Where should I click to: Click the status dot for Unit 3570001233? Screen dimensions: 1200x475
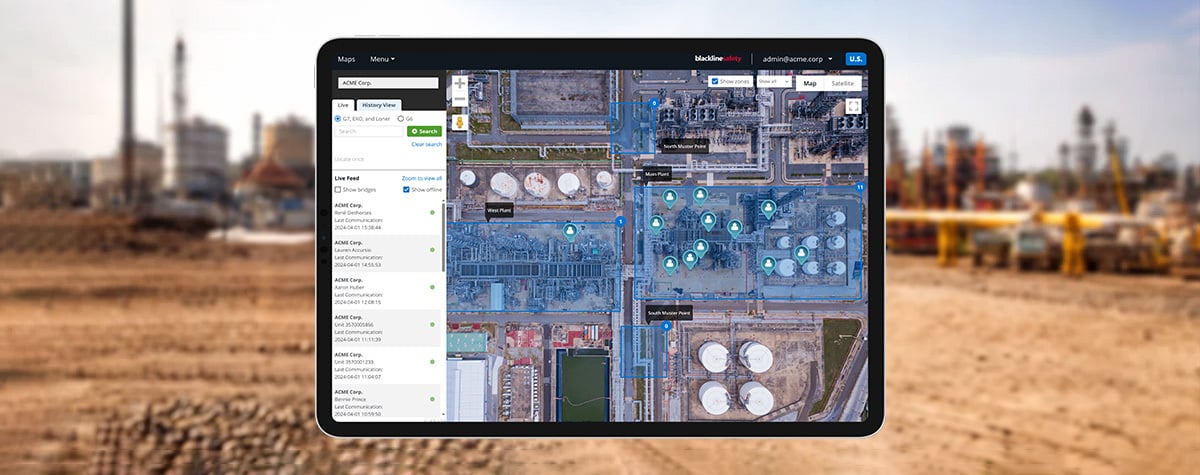click(x=432, y=361)
